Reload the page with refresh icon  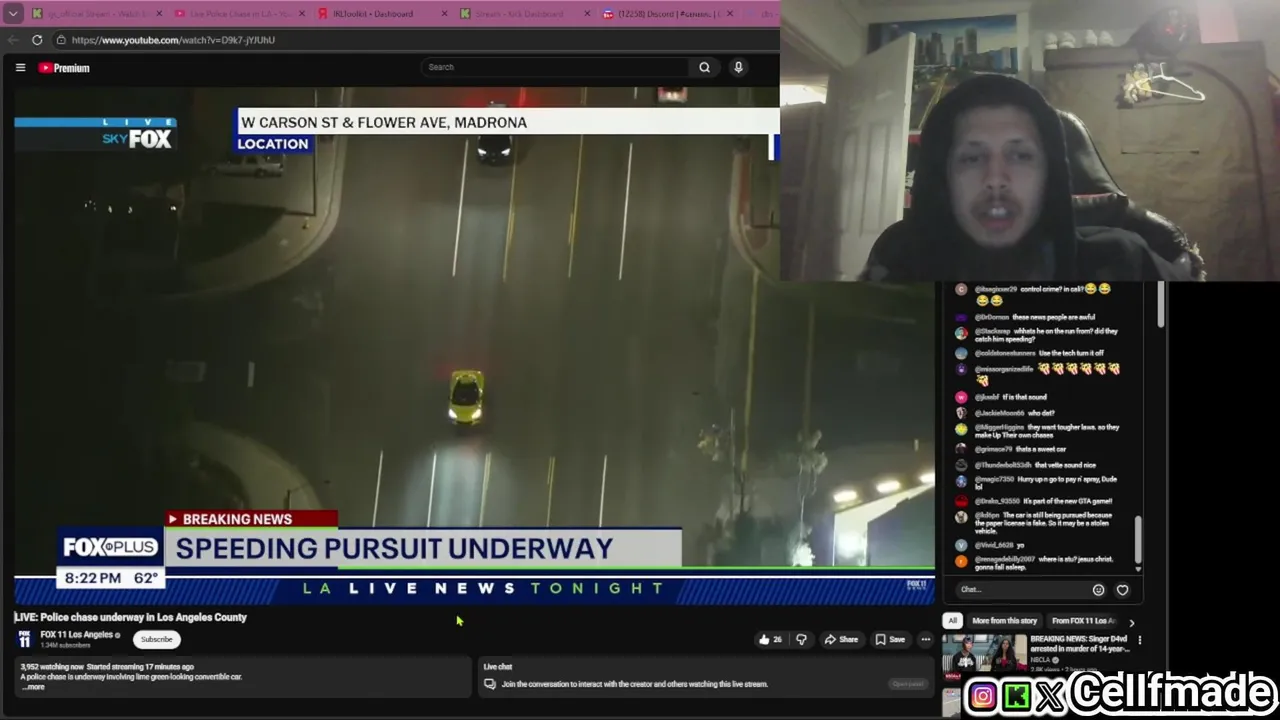37,40
